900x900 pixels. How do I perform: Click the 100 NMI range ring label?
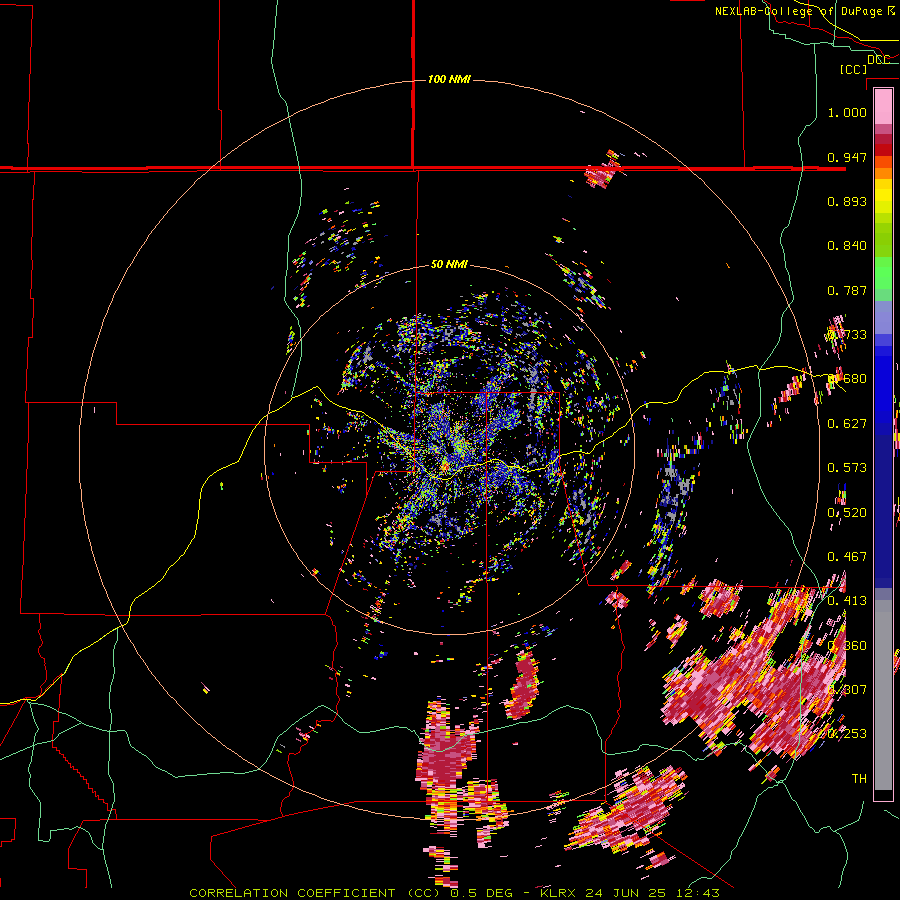[x=449, y=79]
